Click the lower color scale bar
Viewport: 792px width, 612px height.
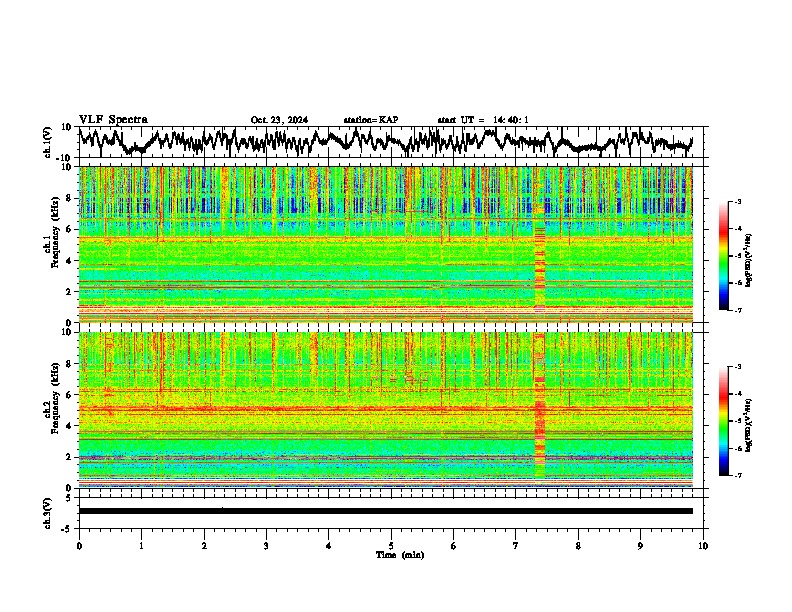(x=723, y=421)
